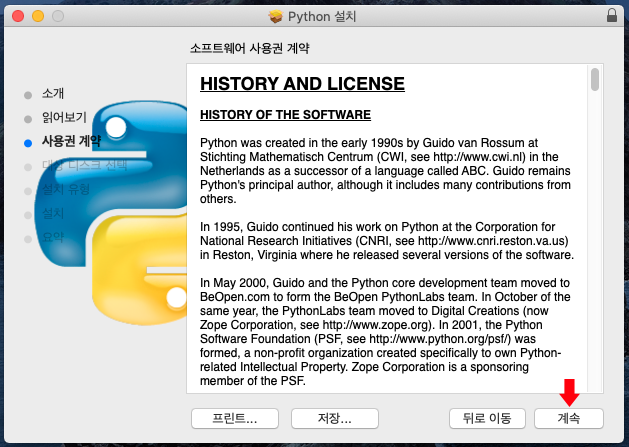Click the 'In 1995, Guido continued' paragraph
Image resolution: width=629 pixels, height=447 pixels.
click(x=387, y=241)
